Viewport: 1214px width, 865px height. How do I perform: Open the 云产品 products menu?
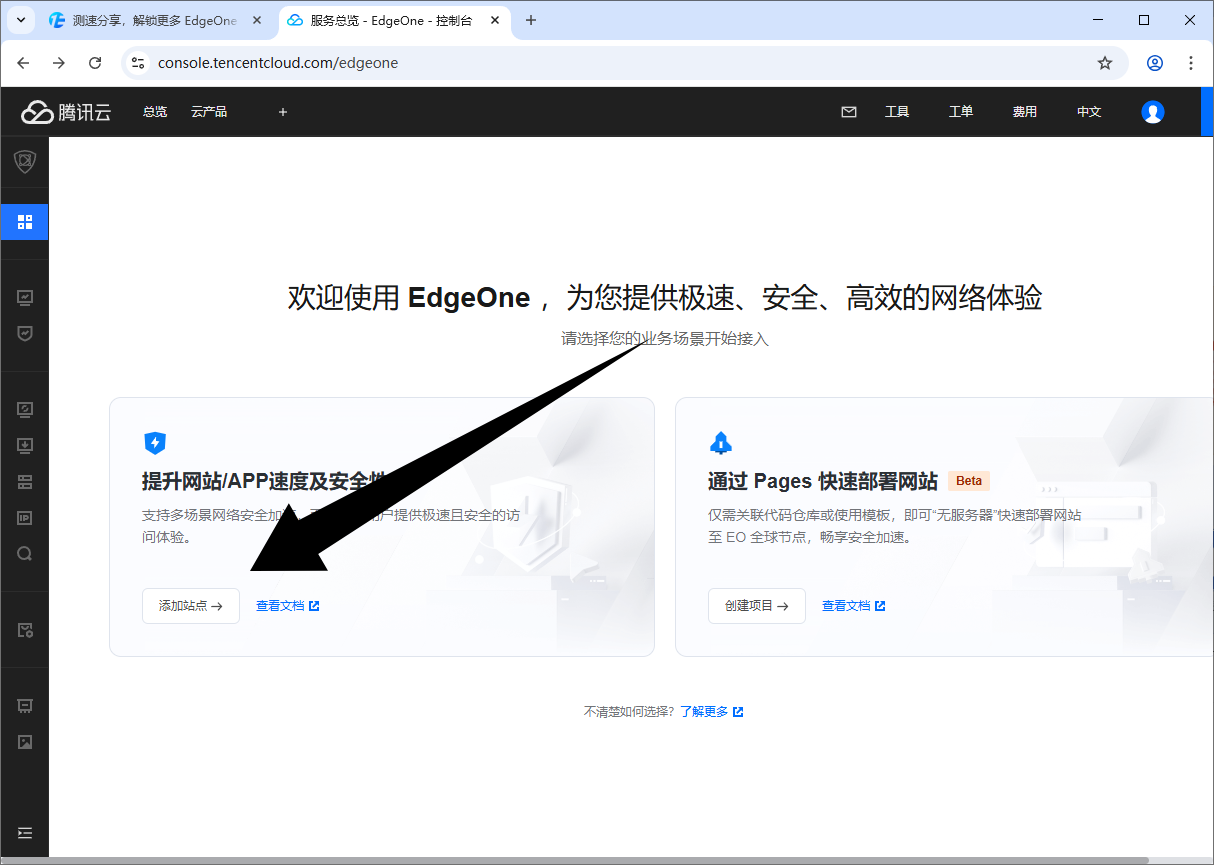coord(208,111)
